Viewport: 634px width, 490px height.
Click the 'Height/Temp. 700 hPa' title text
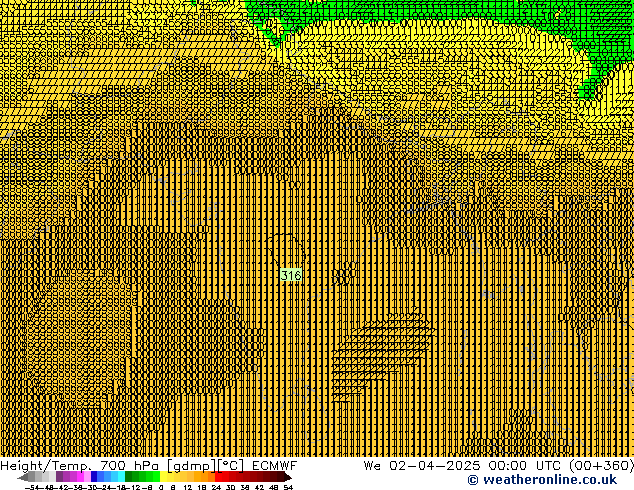tap(79, 465)
